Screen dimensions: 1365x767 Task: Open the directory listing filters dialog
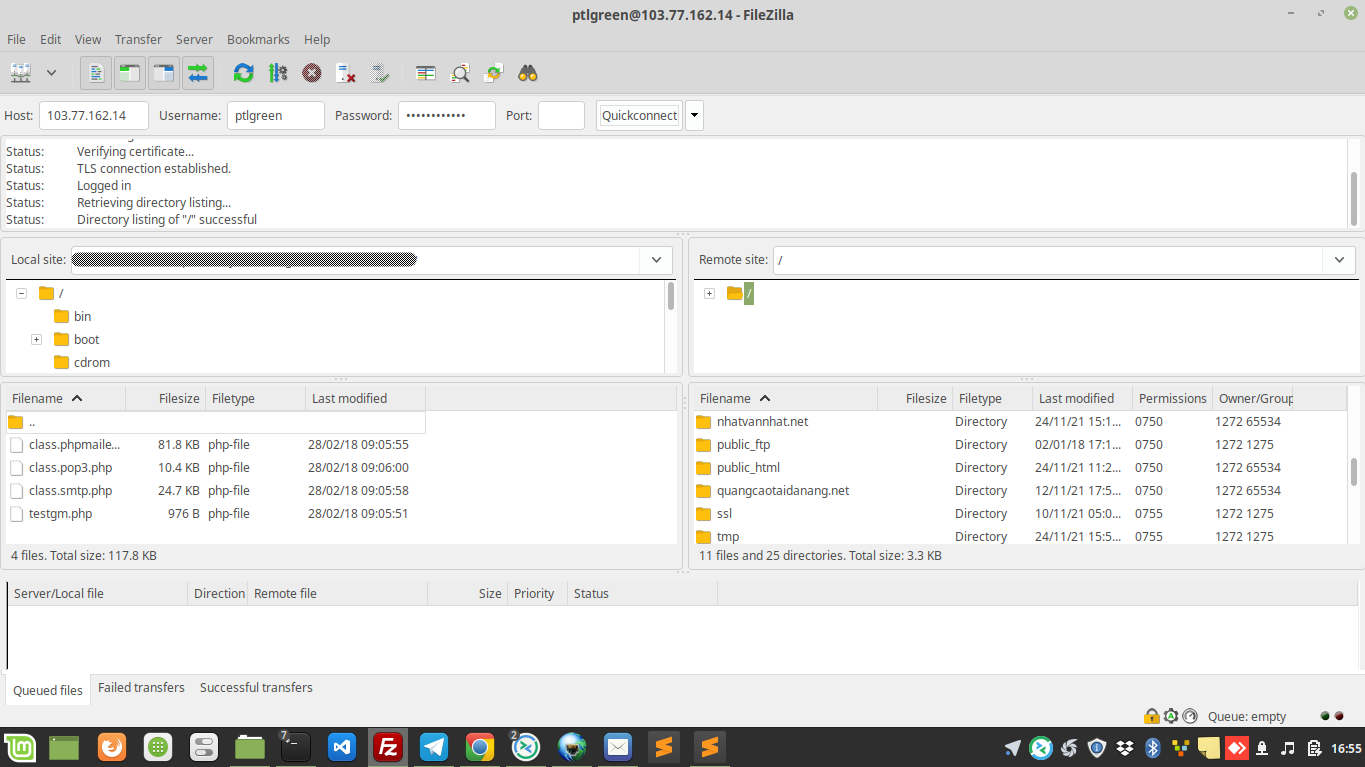coord(426,73)
